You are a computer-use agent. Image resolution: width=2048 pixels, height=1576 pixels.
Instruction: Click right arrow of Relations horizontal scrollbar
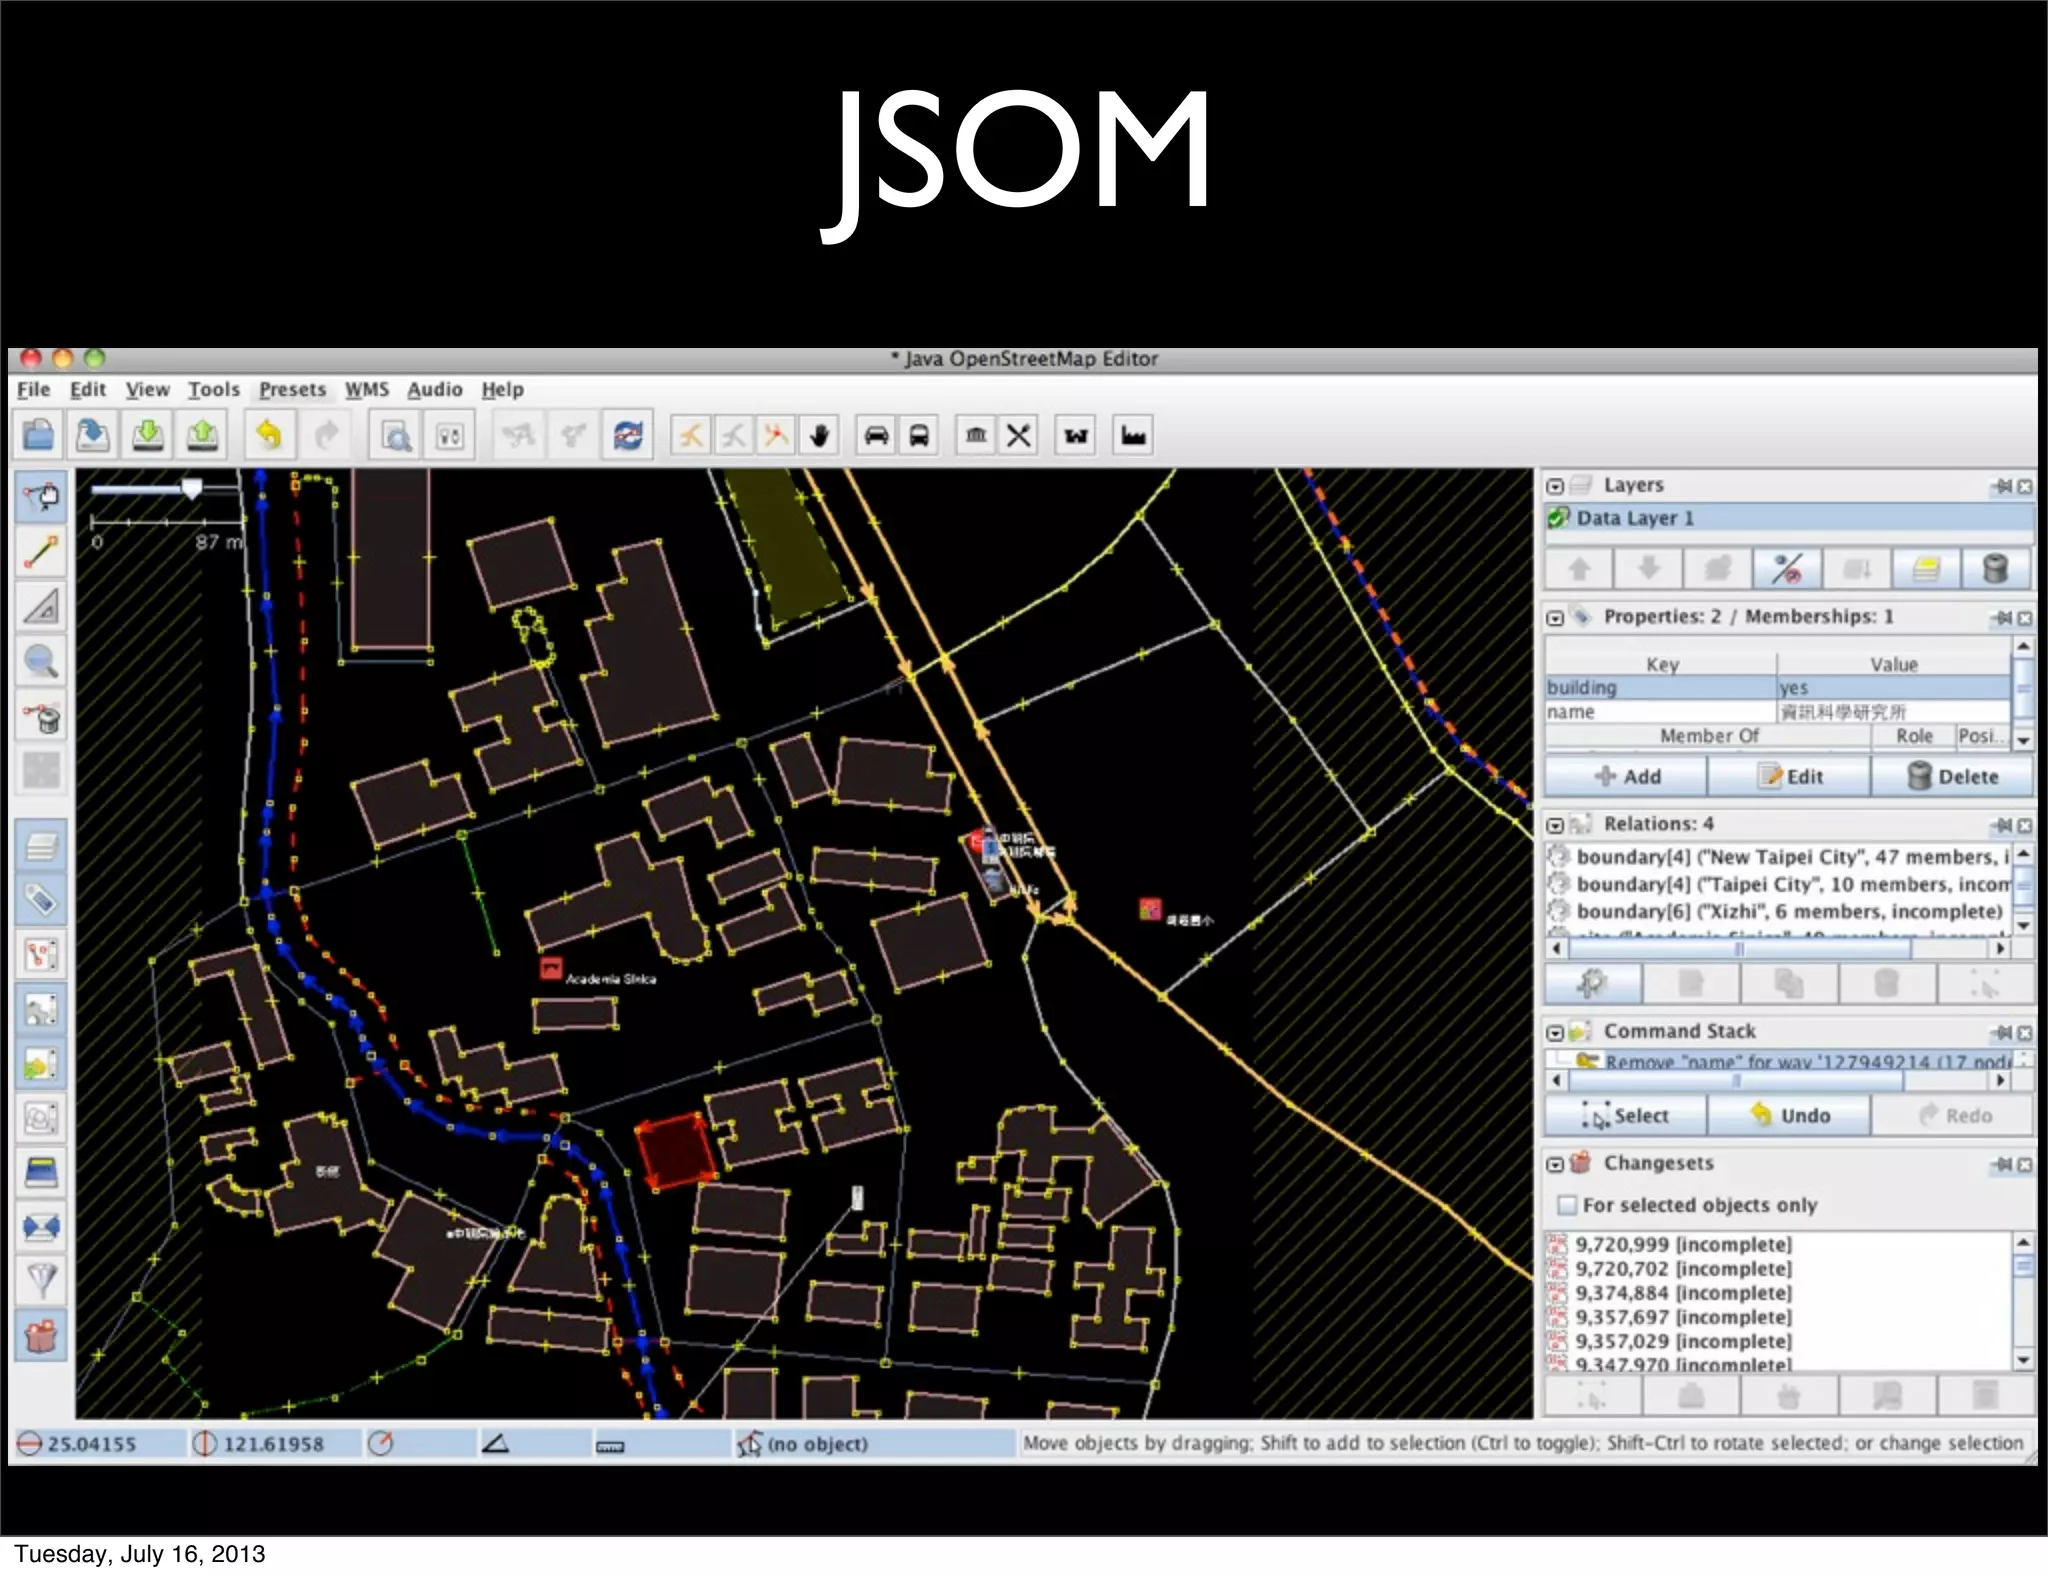[2000, 947]
